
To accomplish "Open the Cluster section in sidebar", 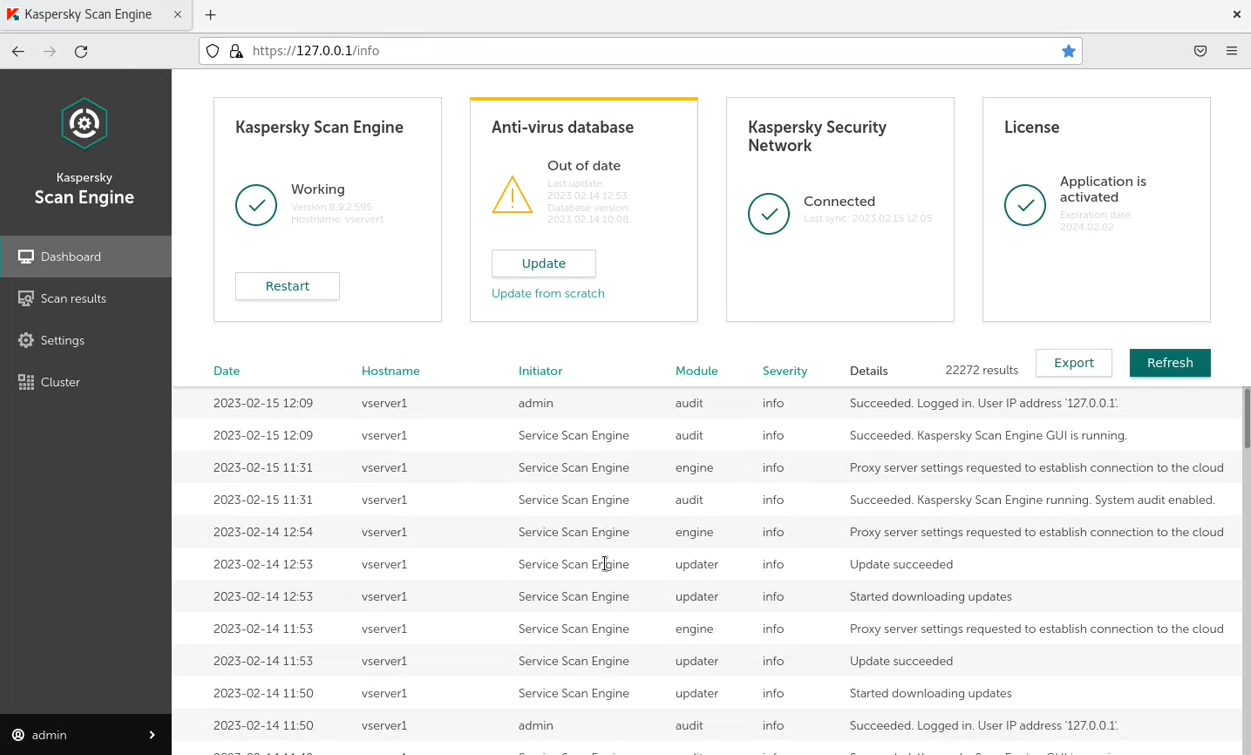I will (x=60, y=383).
